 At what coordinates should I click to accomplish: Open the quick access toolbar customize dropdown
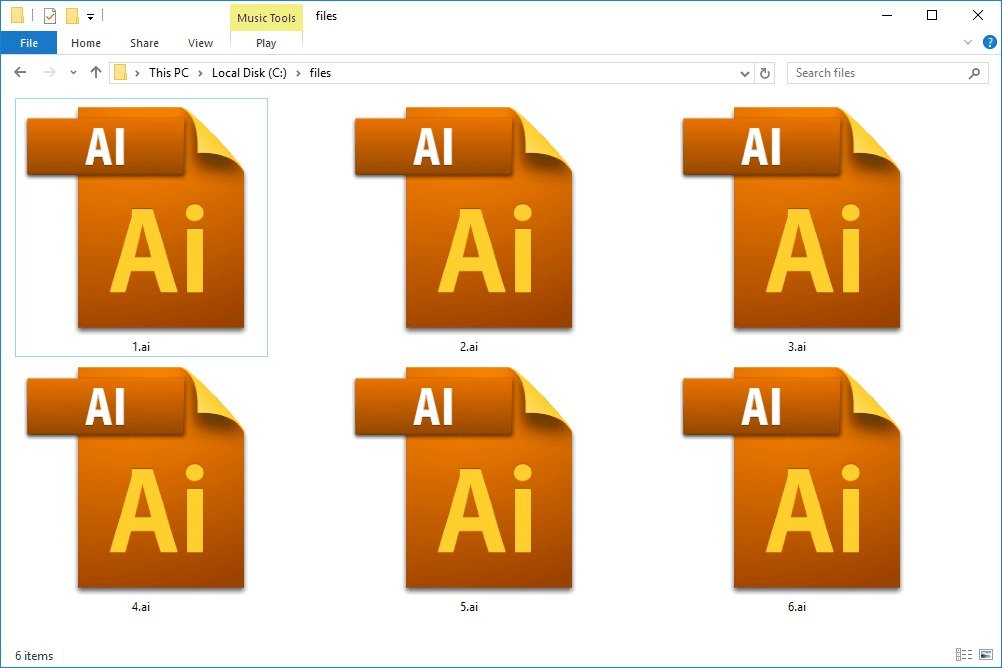(x=90, y=15)
